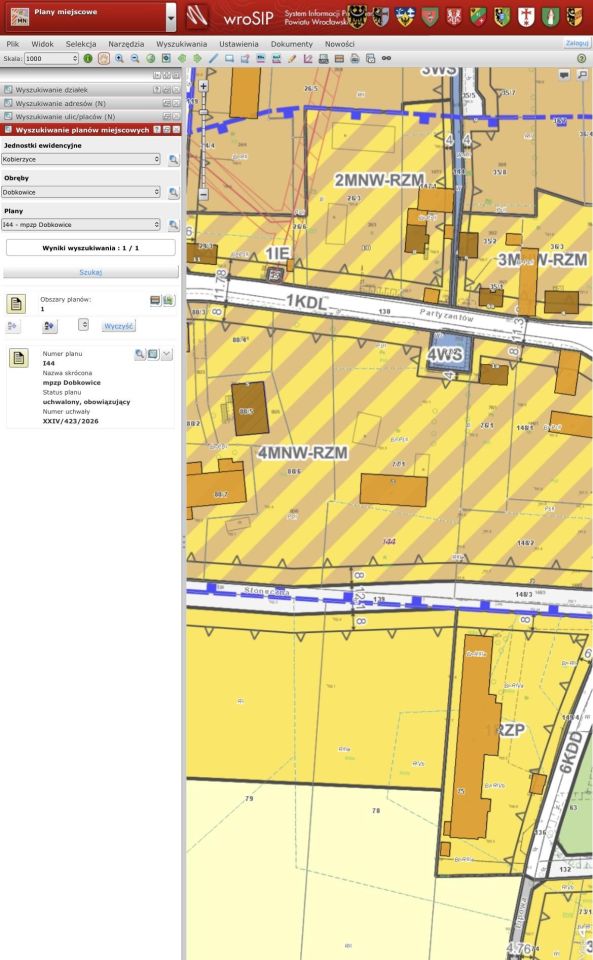Screen dimensions: 593x960
Task: Click the map zoom slider plus button
Action: 203,86
